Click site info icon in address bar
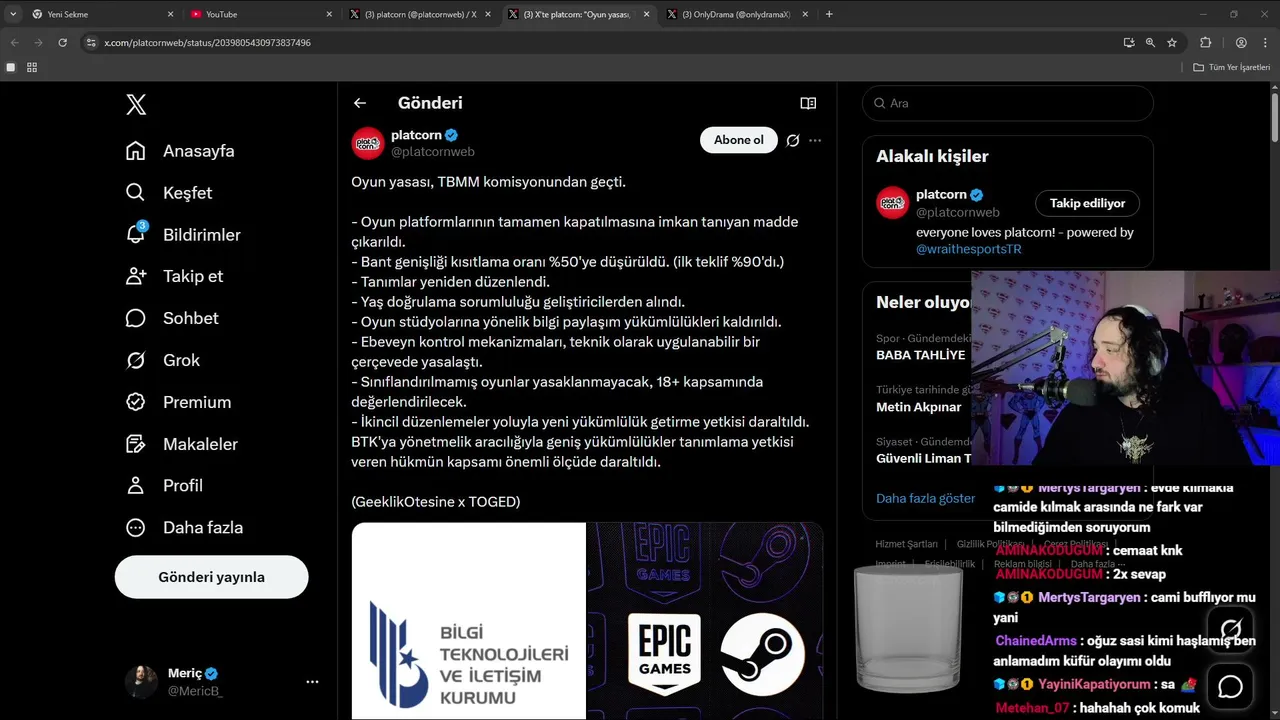Image resolution: width=1280 pixels, height=720 pixels. [x=91, y=43]
